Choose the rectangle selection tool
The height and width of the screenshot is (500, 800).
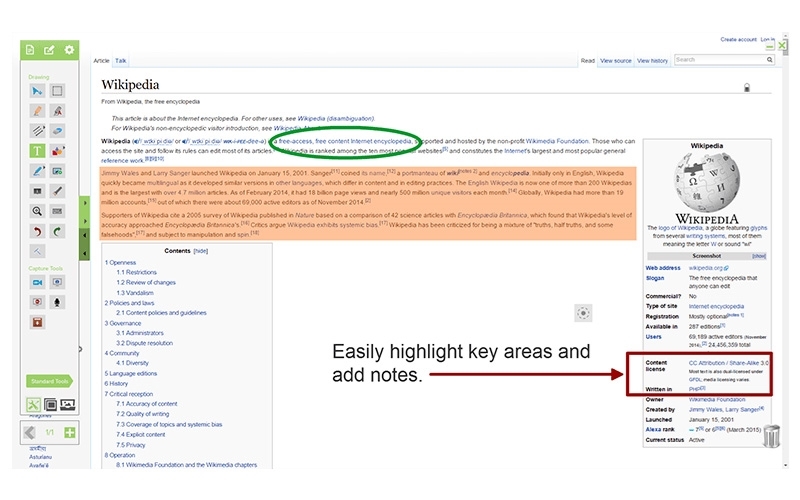[57, 91]
